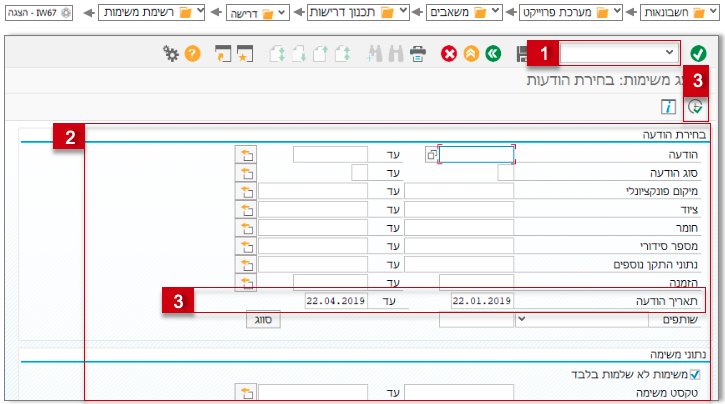Click the מספר סידורי to-value input field

[313, 246]
